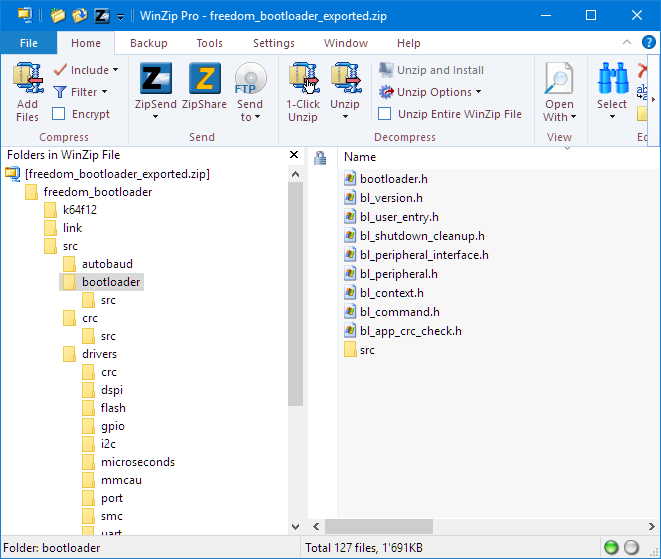This screenshot has width=661, height=559.
Task: Tick the Unzip Entire WinZip File checkbox
Action: 385,114
